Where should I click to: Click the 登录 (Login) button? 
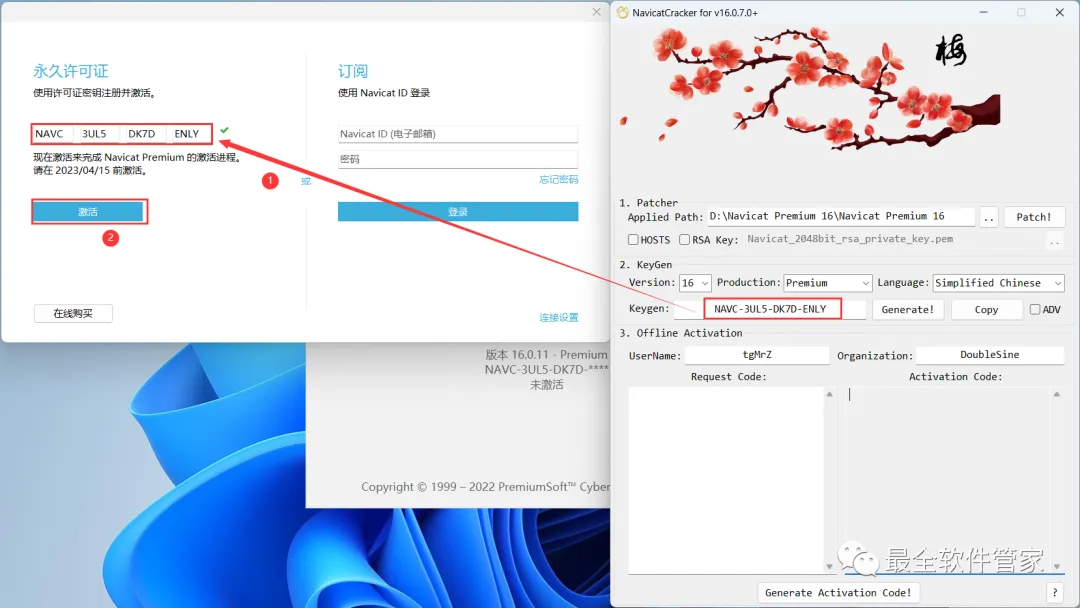(457, 211)
